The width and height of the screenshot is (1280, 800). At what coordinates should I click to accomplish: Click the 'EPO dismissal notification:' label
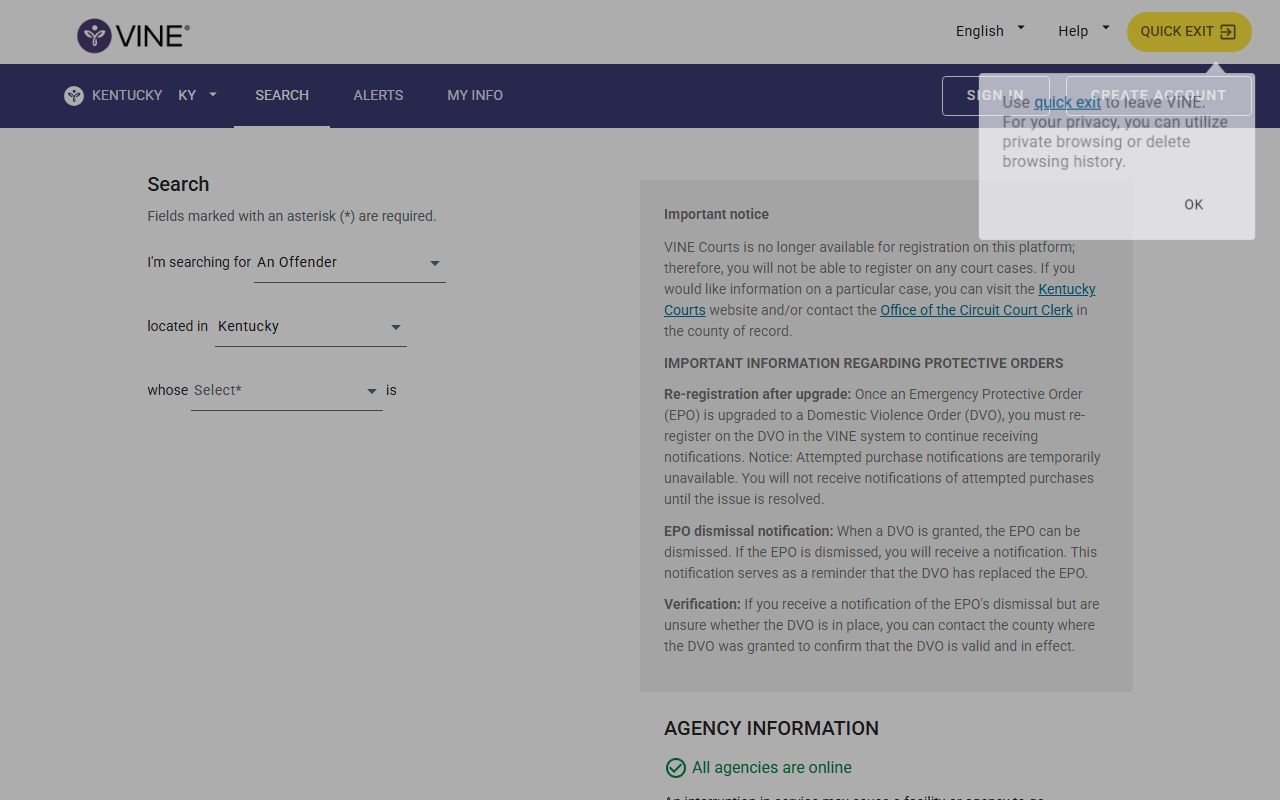(748, 532)
